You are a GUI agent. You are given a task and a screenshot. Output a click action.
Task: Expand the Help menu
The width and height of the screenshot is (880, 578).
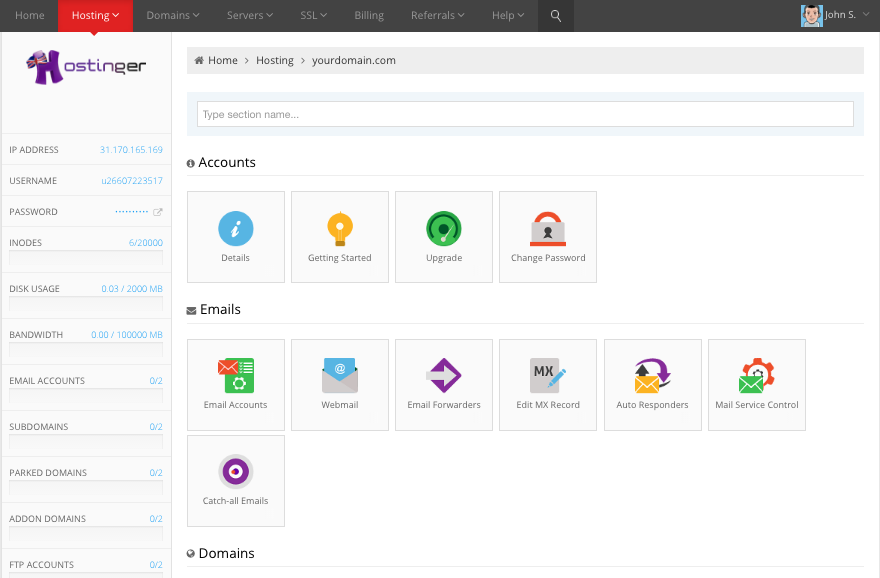point(508,16)
